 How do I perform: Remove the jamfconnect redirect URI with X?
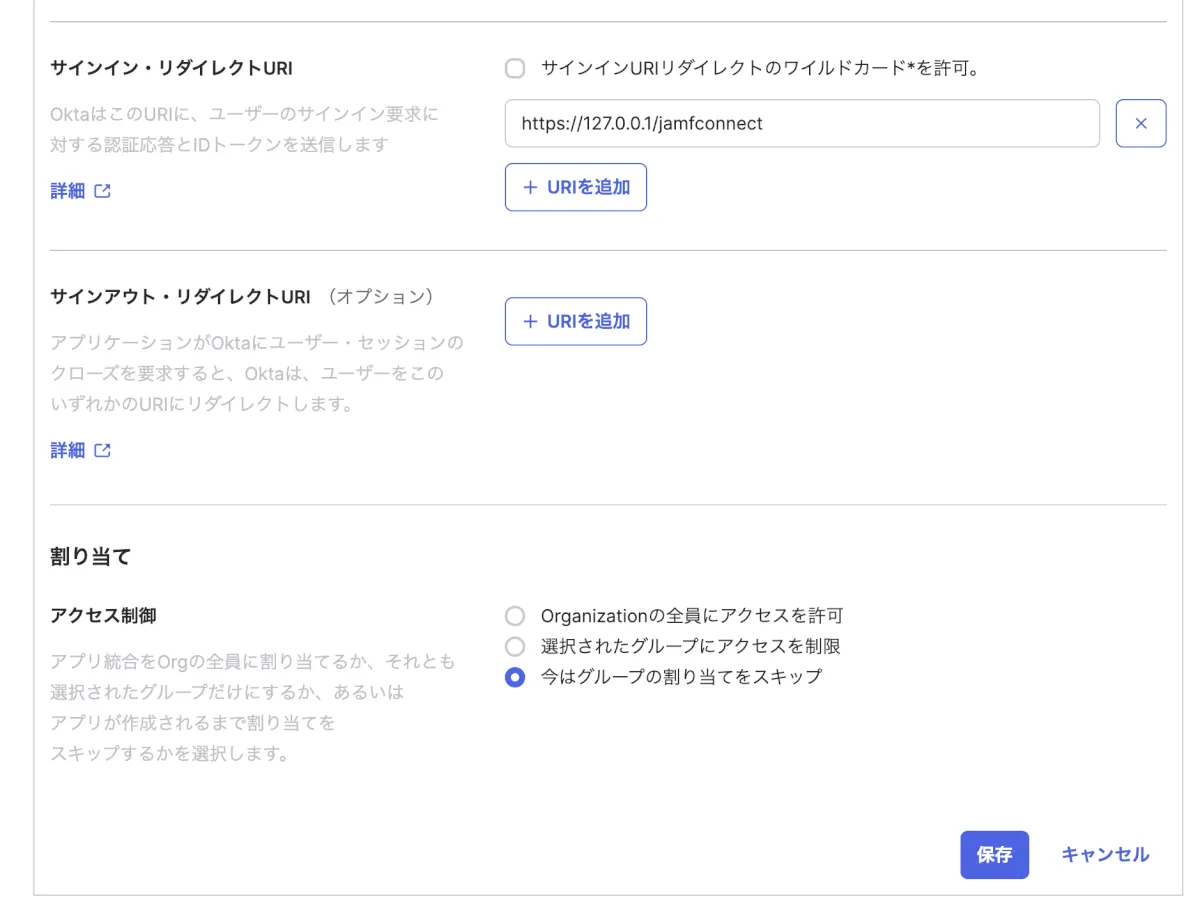point(1140,124)
